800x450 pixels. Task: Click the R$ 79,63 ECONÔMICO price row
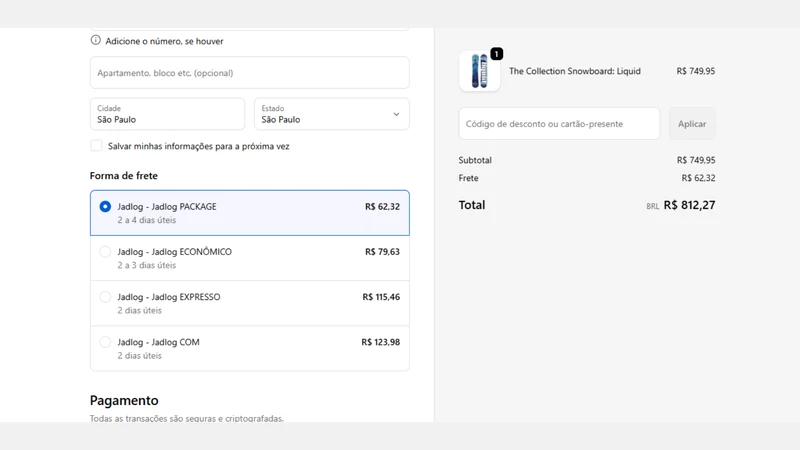[x=249, y=258]
